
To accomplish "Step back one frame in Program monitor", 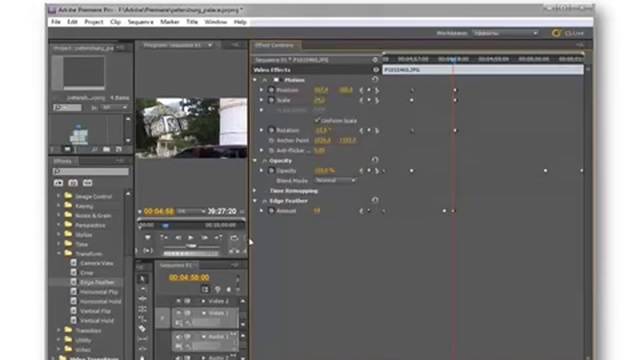I will (178, 238).
